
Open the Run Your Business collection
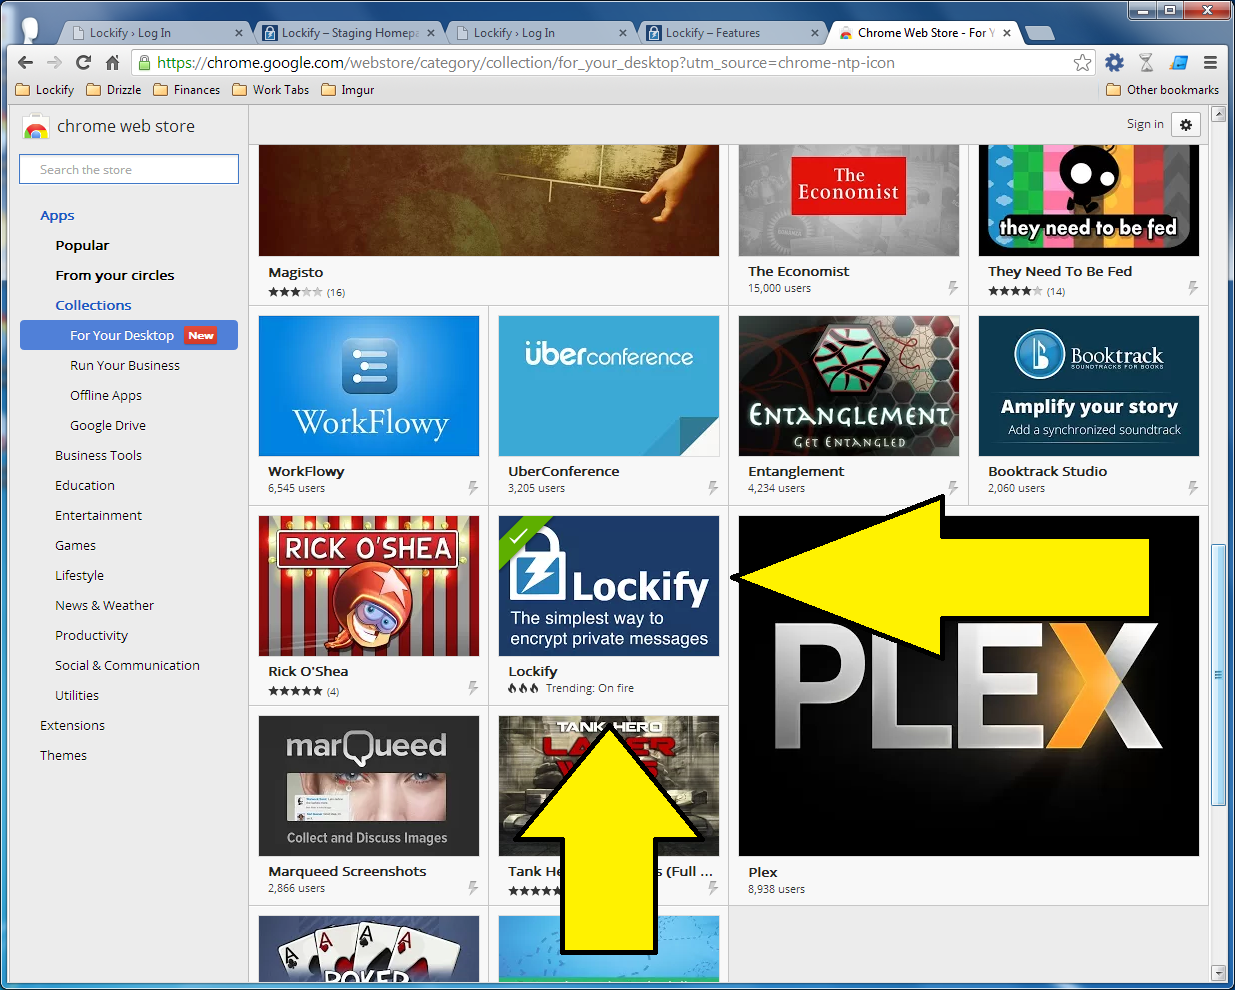point(125,365)
